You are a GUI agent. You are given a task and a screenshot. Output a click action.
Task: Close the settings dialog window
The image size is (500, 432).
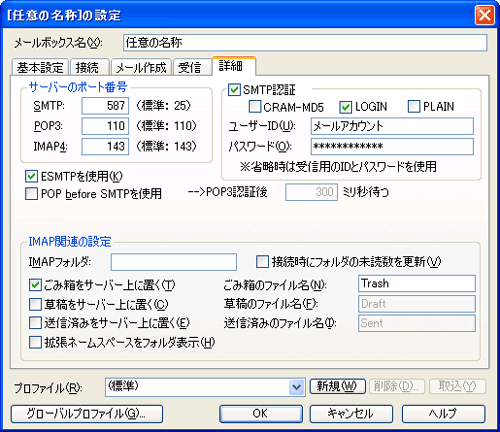484,15
